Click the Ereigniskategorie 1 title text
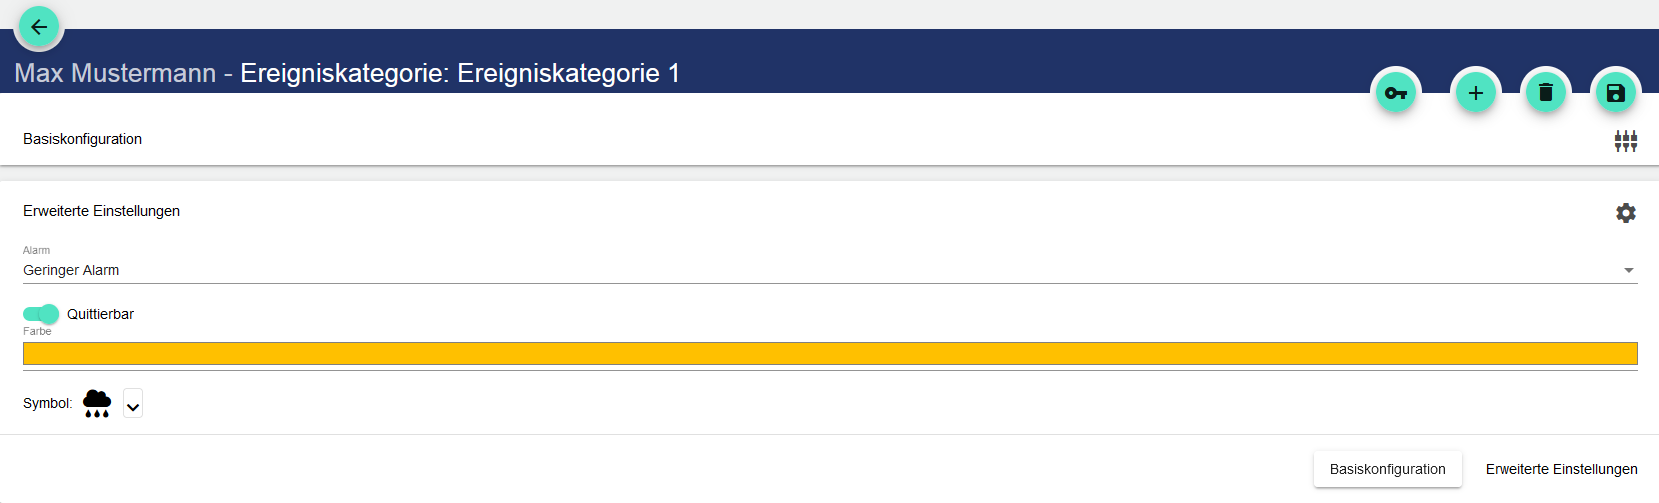 tap(568, 73)
